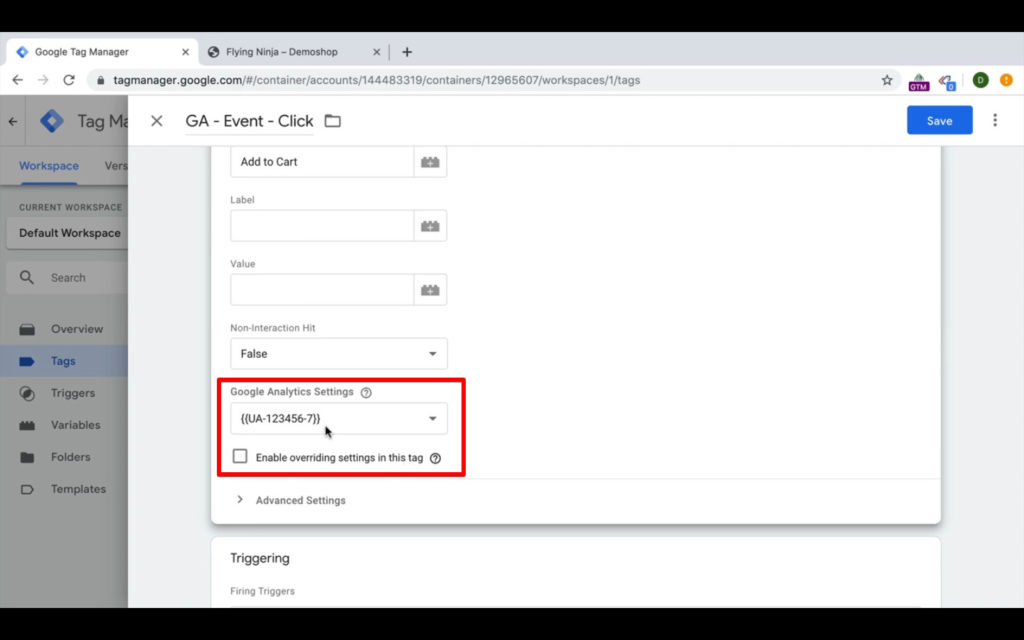Click the folder icon next to tag name

pos(333,121)
